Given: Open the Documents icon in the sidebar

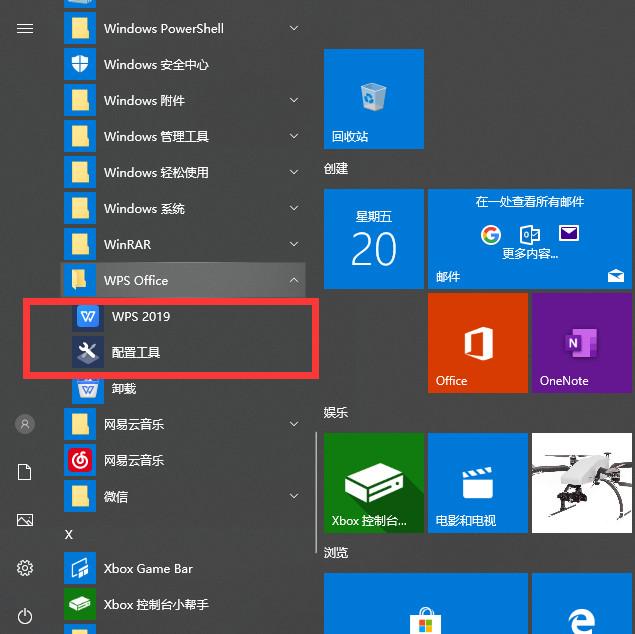Looking at the screenshot, I should point(25,472).
